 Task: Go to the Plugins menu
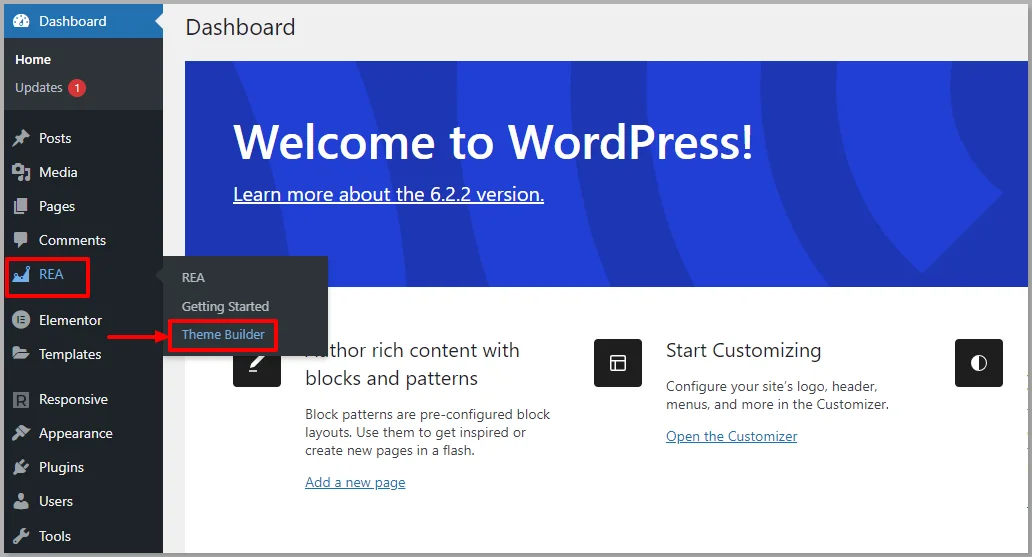click(x=83, y=467)
